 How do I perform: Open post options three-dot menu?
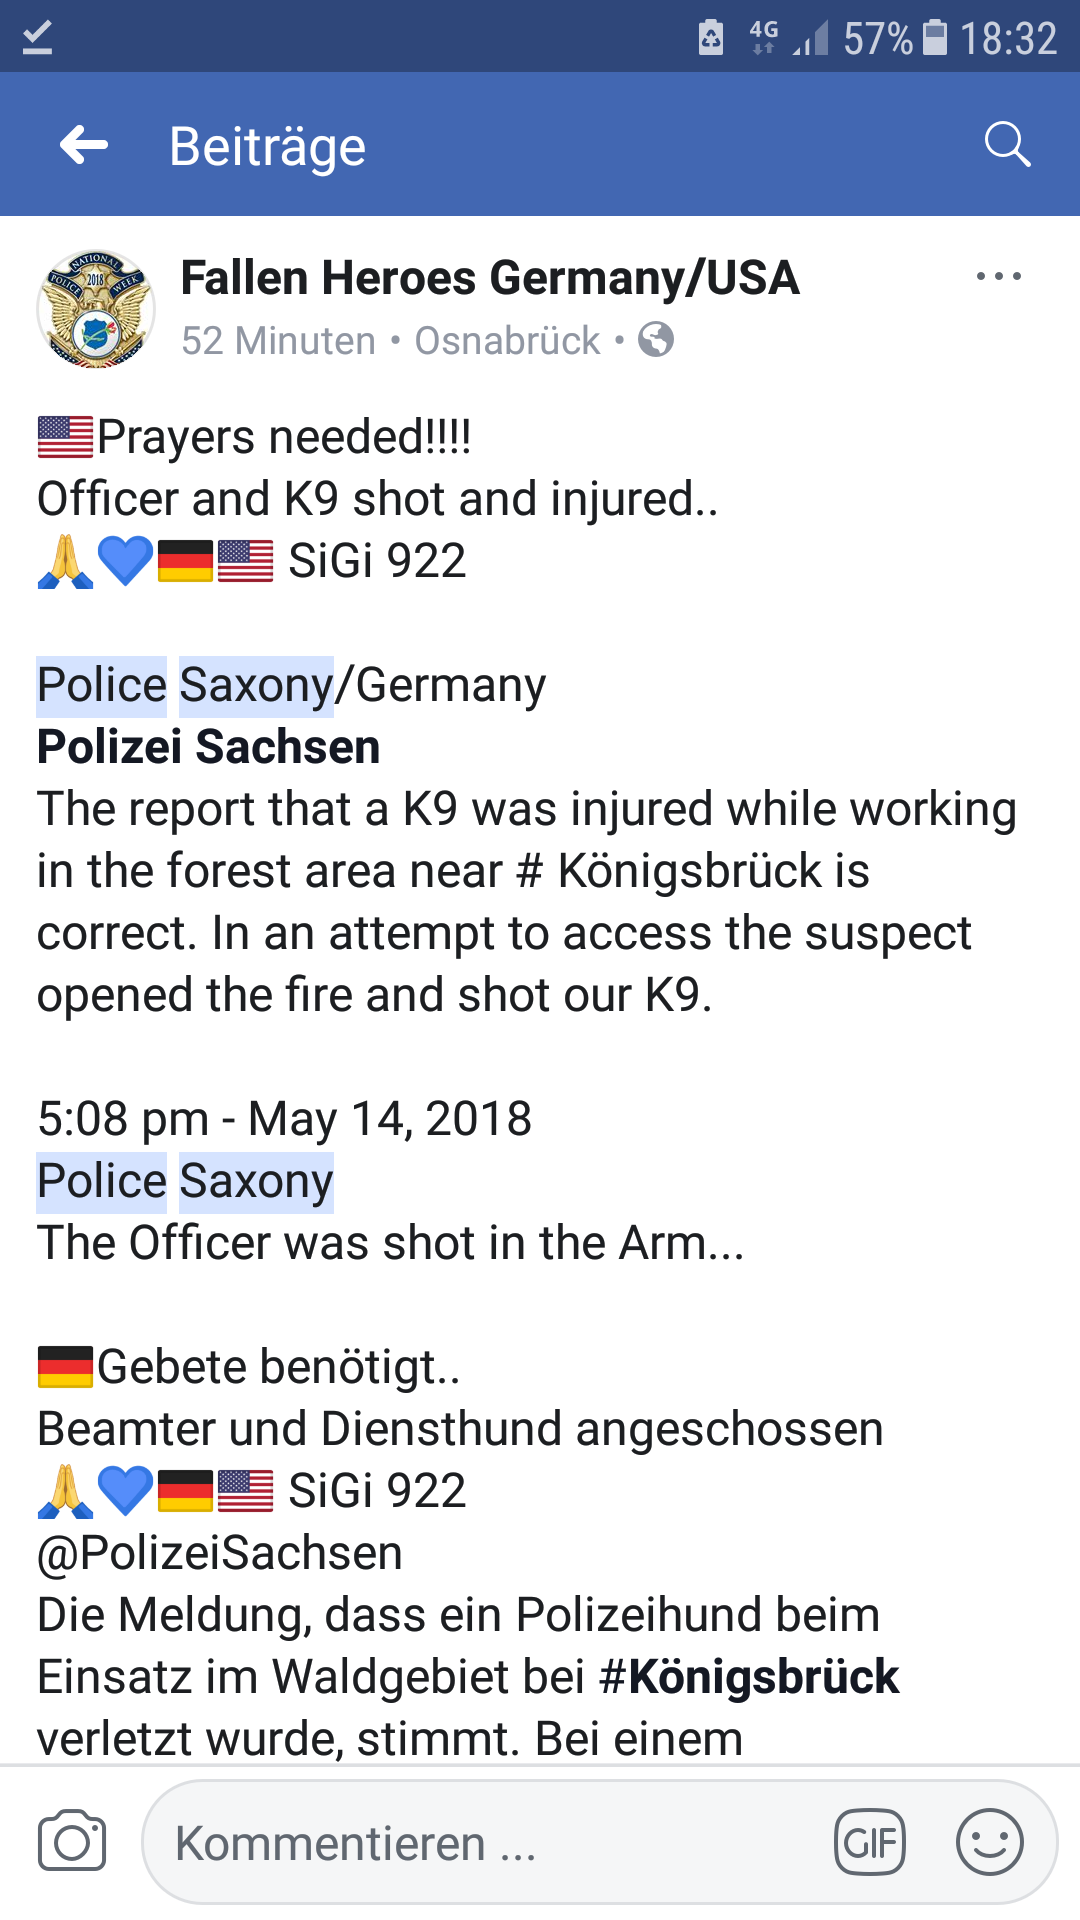[x=998, y=277]
